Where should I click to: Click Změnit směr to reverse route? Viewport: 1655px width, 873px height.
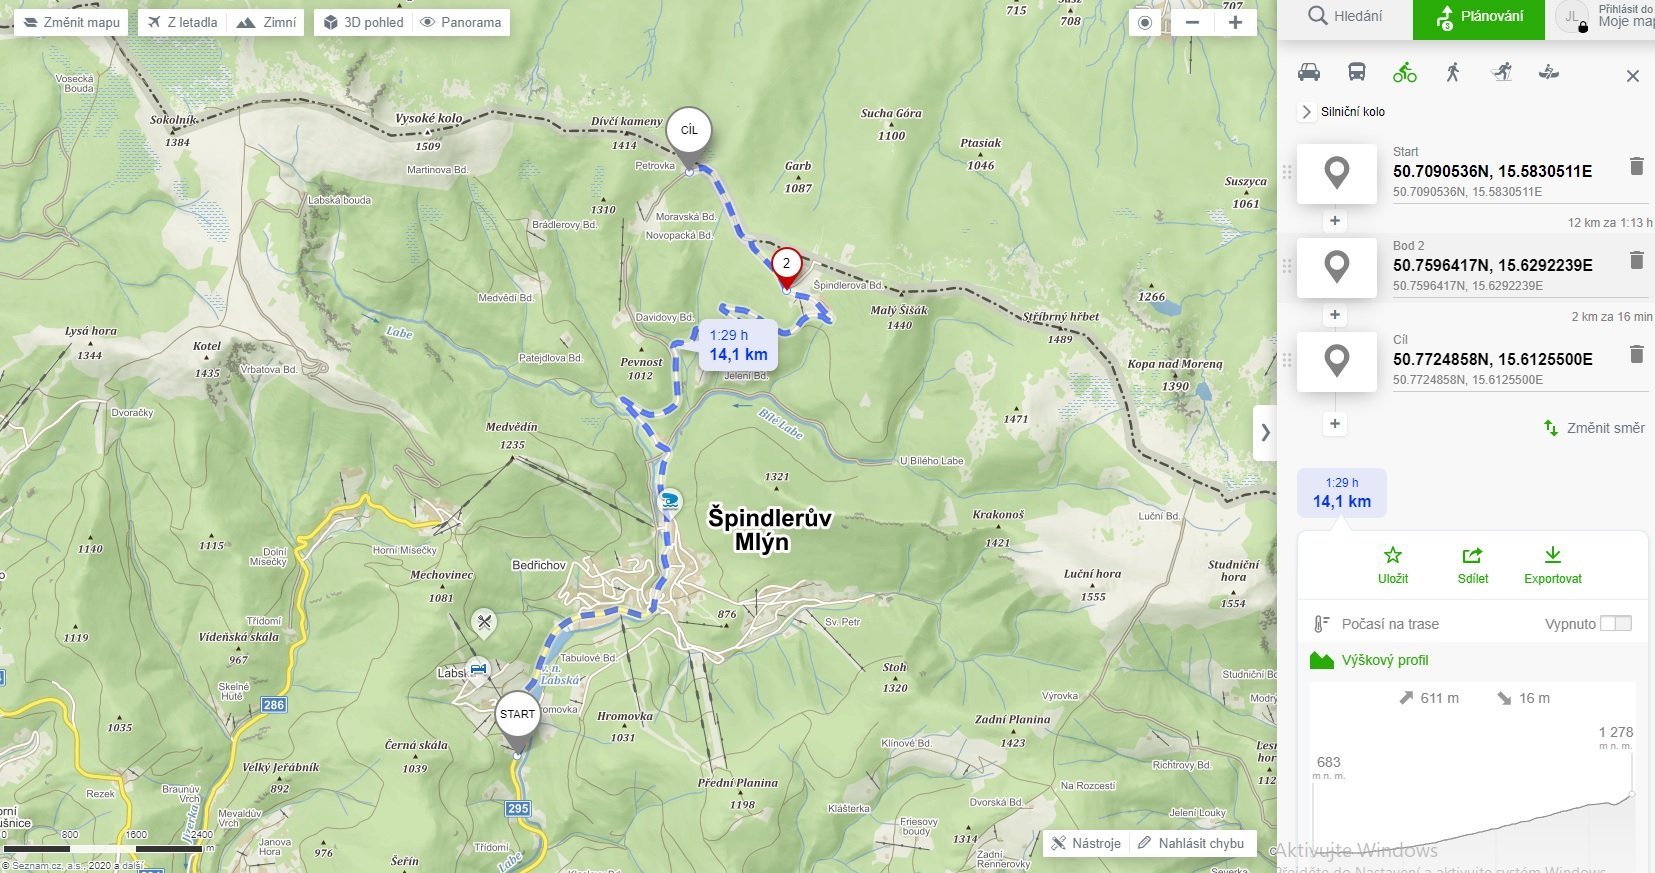point(1594,428)
